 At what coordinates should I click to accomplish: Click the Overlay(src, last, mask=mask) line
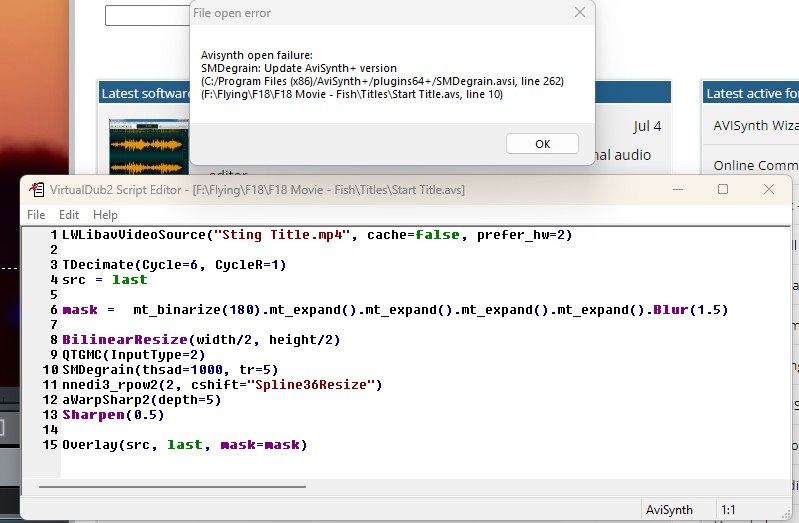point(184,445)
